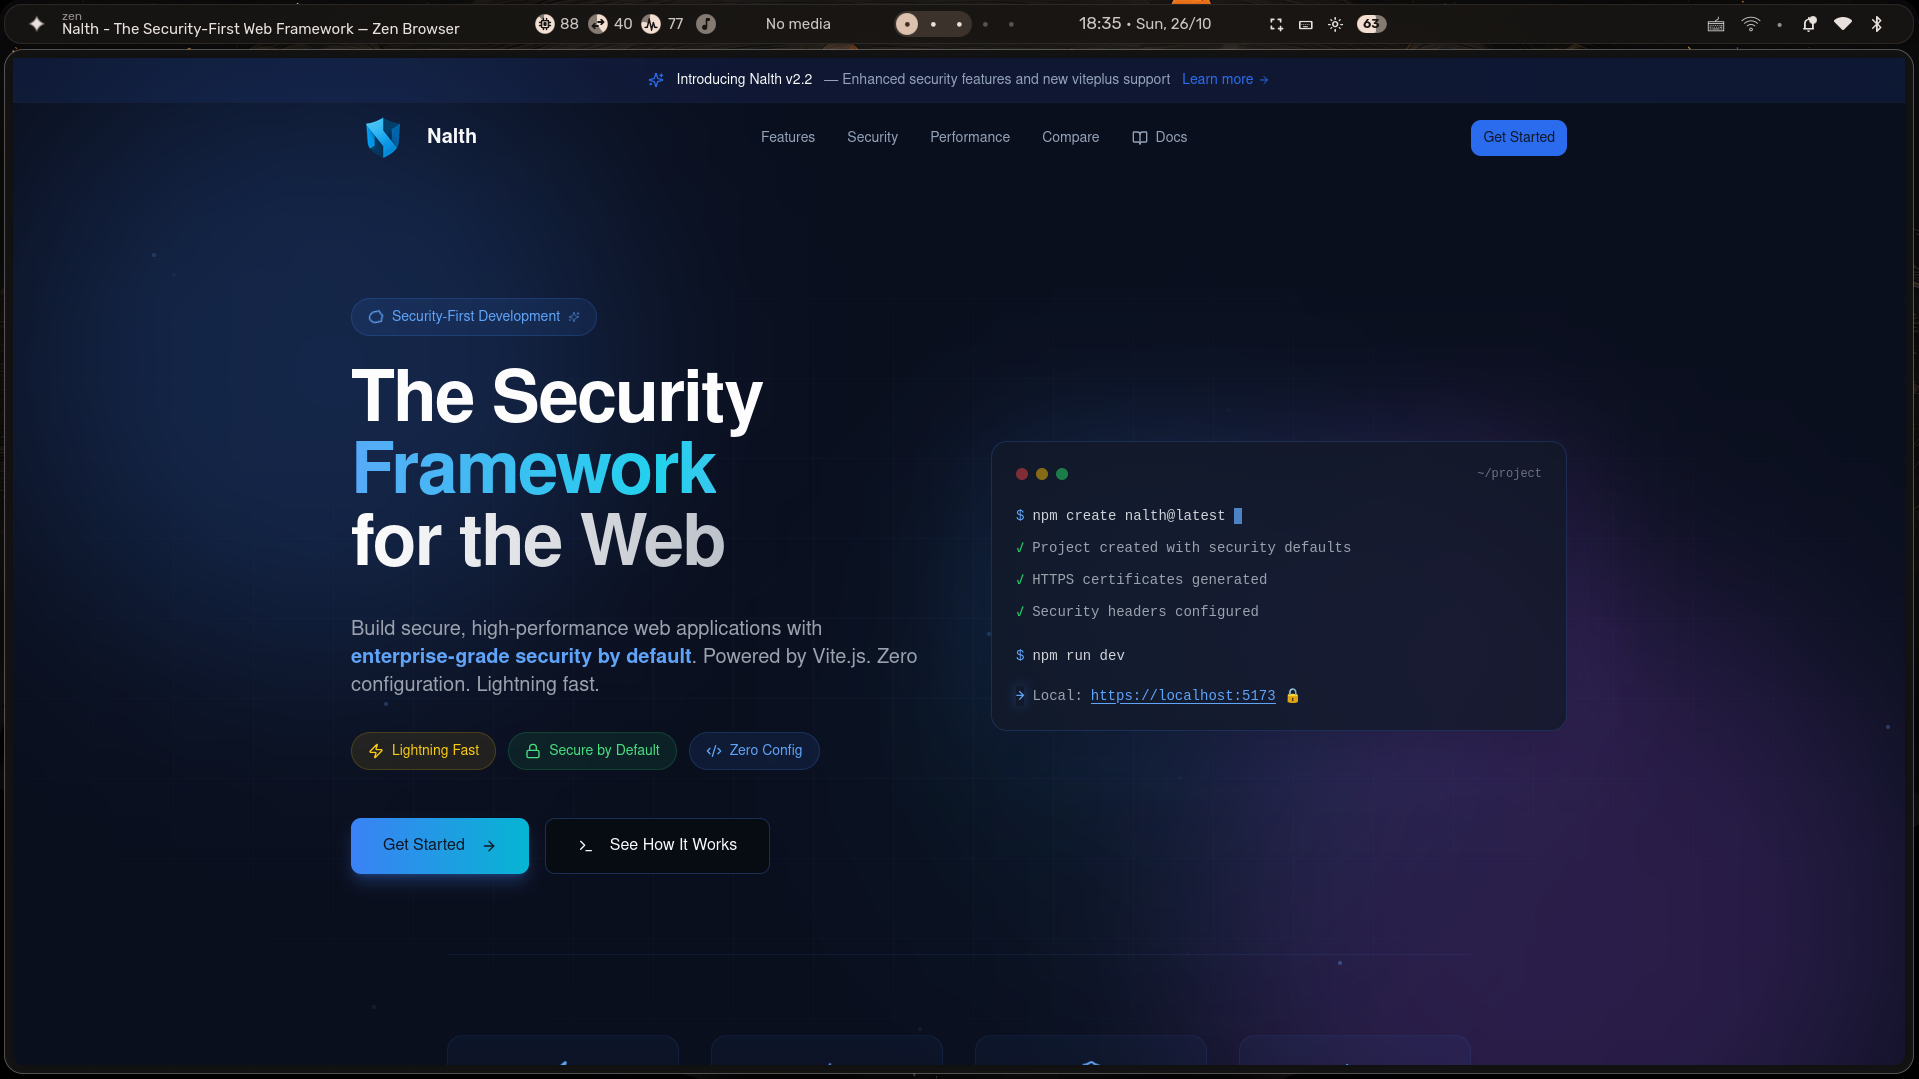
Task: Click the Nalth shield logo icon
Action: point(383,137)
